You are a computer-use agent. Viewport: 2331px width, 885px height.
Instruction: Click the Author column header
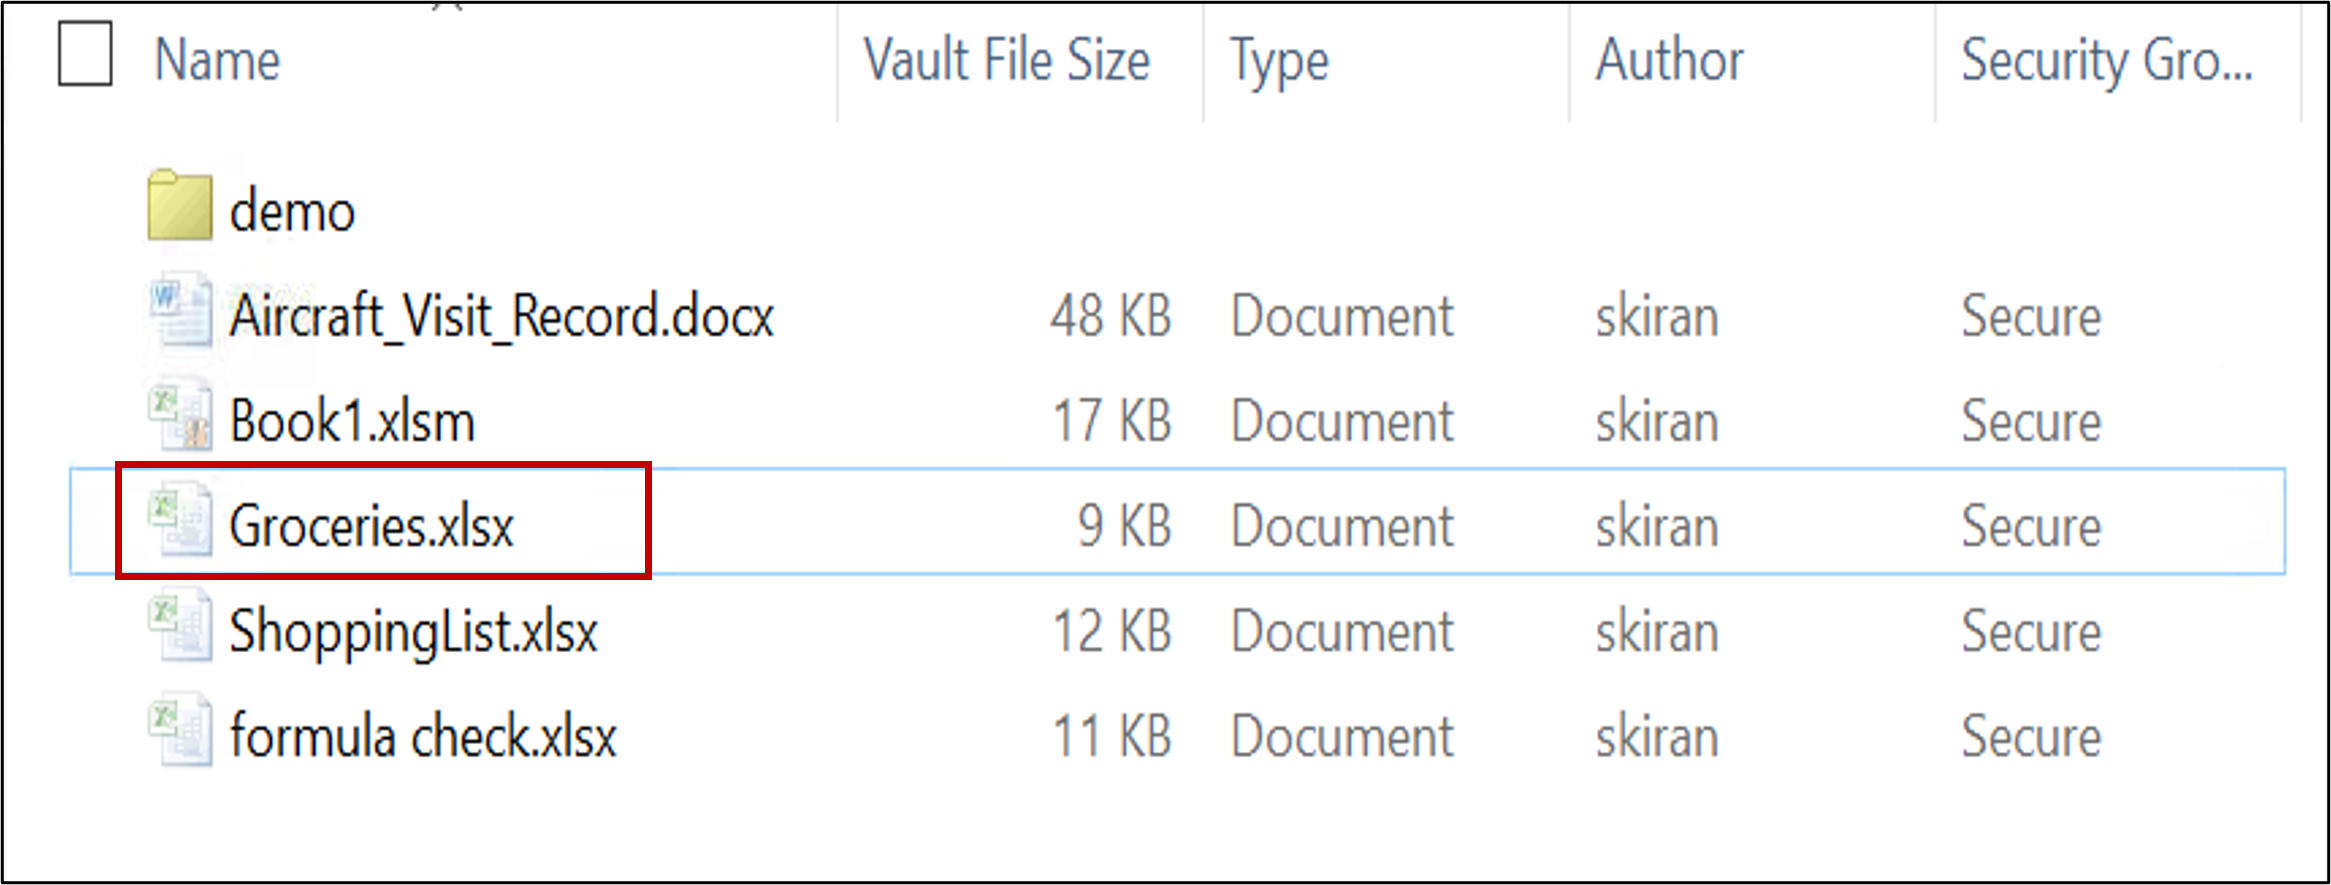1669,60
